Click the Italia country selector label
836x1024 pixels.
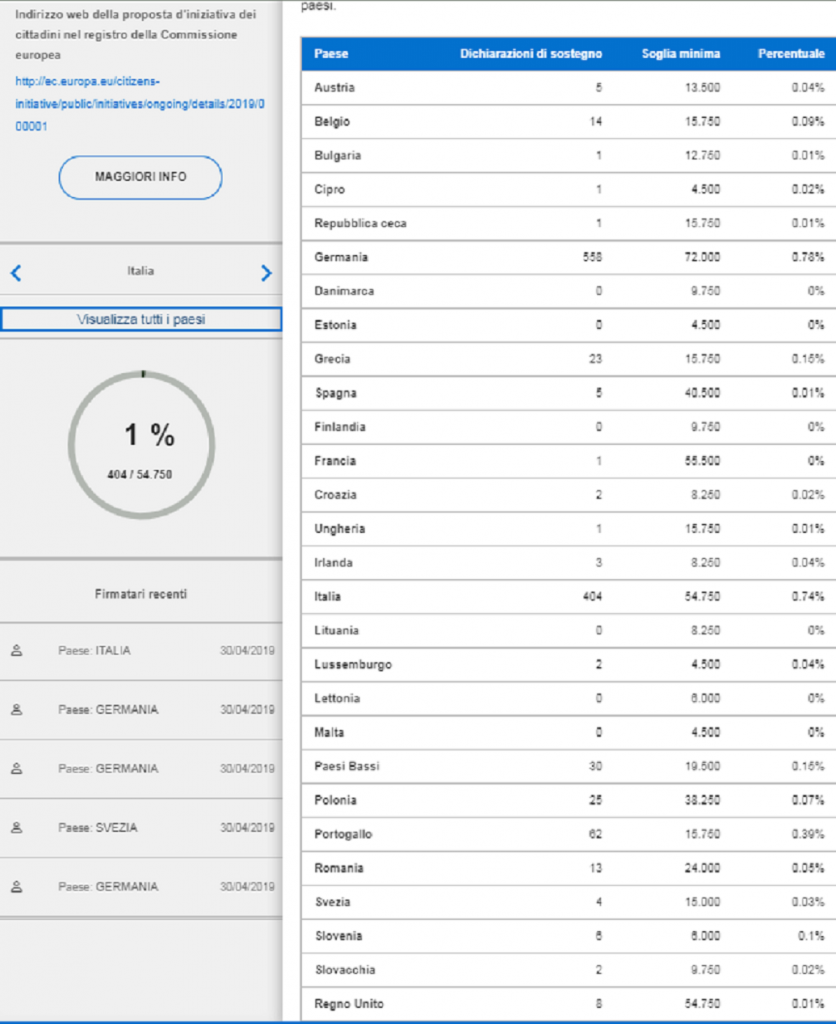tap(140, 271)
